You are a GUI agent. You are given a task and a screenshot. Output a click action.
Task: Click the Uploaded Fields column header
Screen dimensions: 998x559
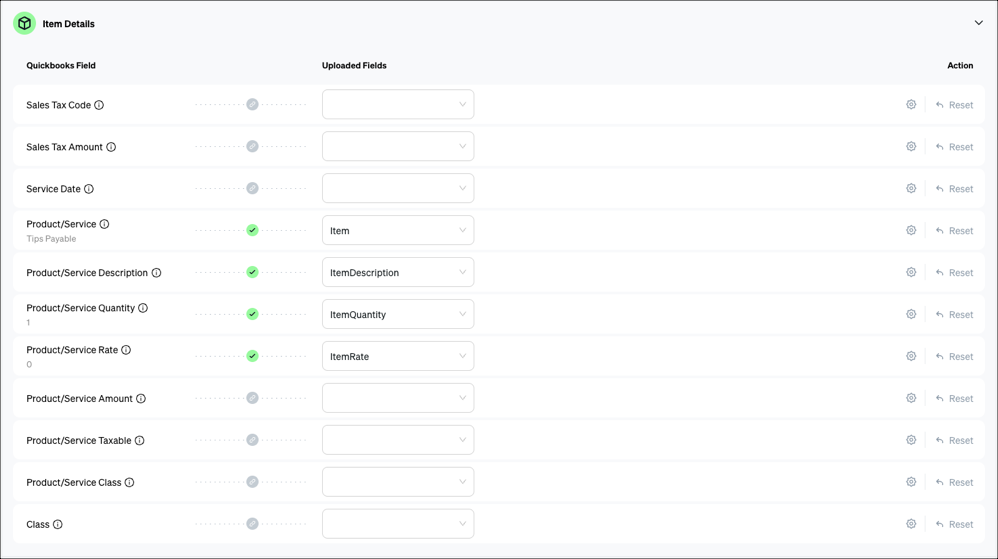354,66
